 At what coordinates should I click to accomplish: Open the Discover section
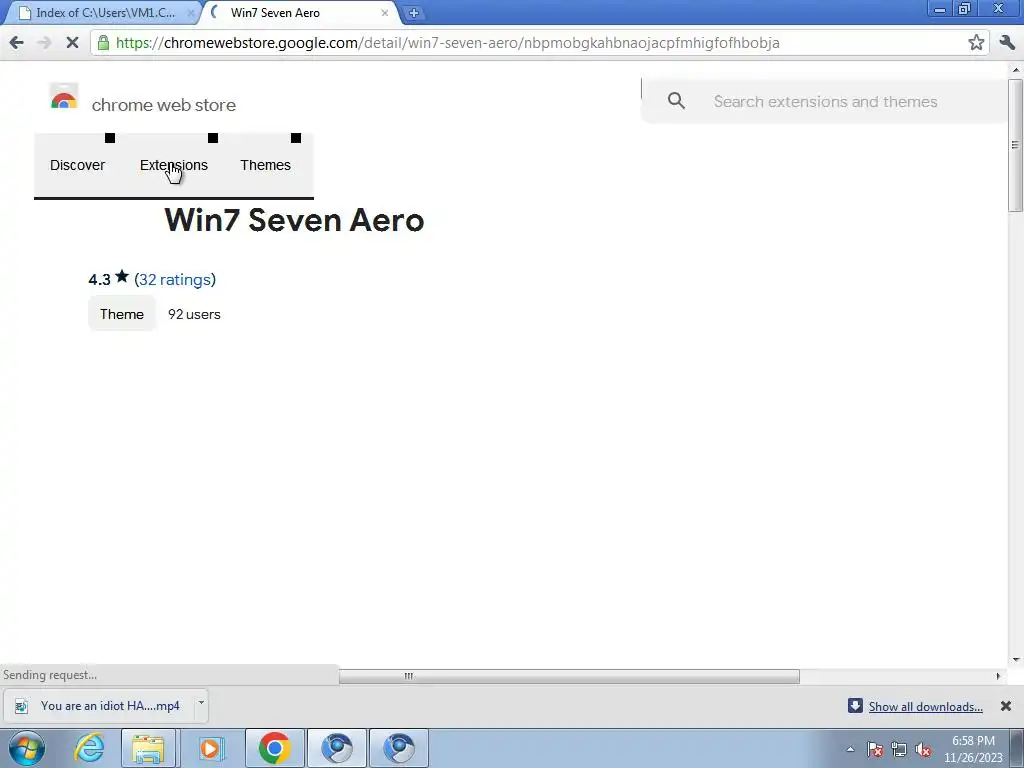77,165
